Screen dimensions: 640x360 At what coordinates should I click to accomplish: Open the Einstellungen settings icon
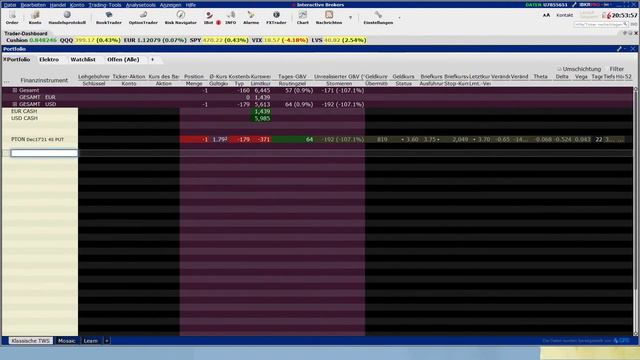378,18
